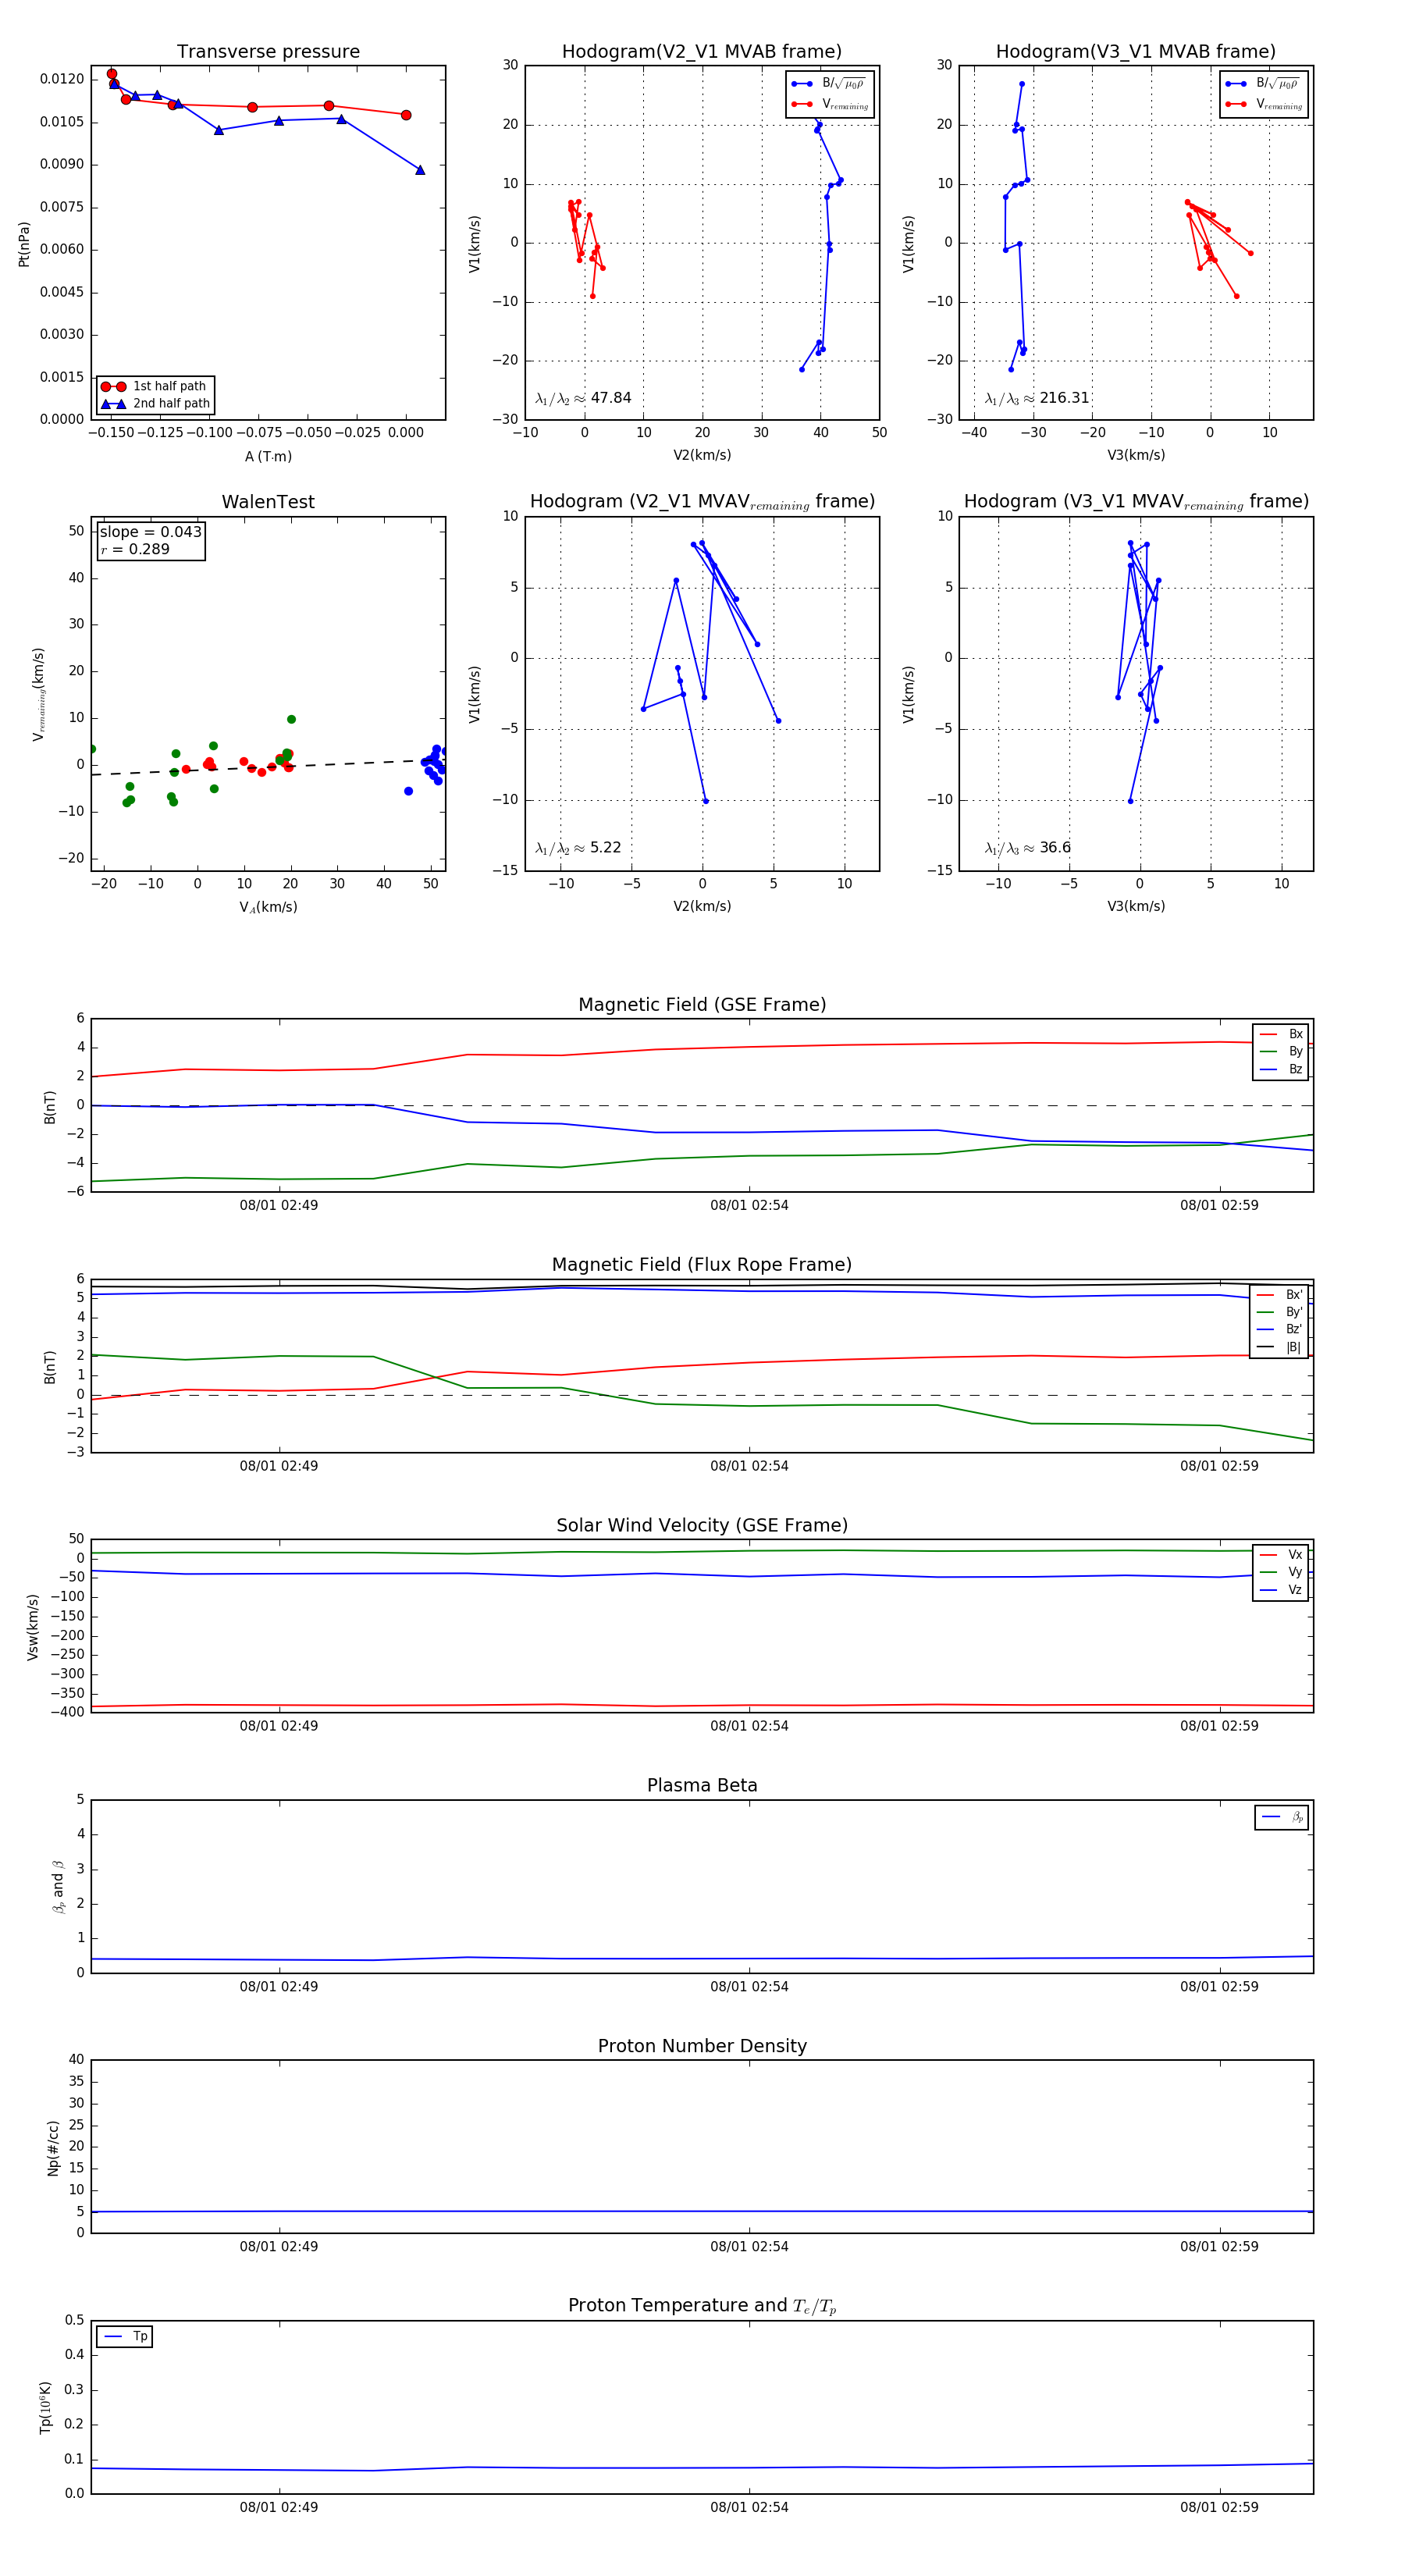This screenshot has width=1405, height=2576.
Task: Click the λ1/λ2 ≈ 47.84 annotation
Action: coord(583,398)
